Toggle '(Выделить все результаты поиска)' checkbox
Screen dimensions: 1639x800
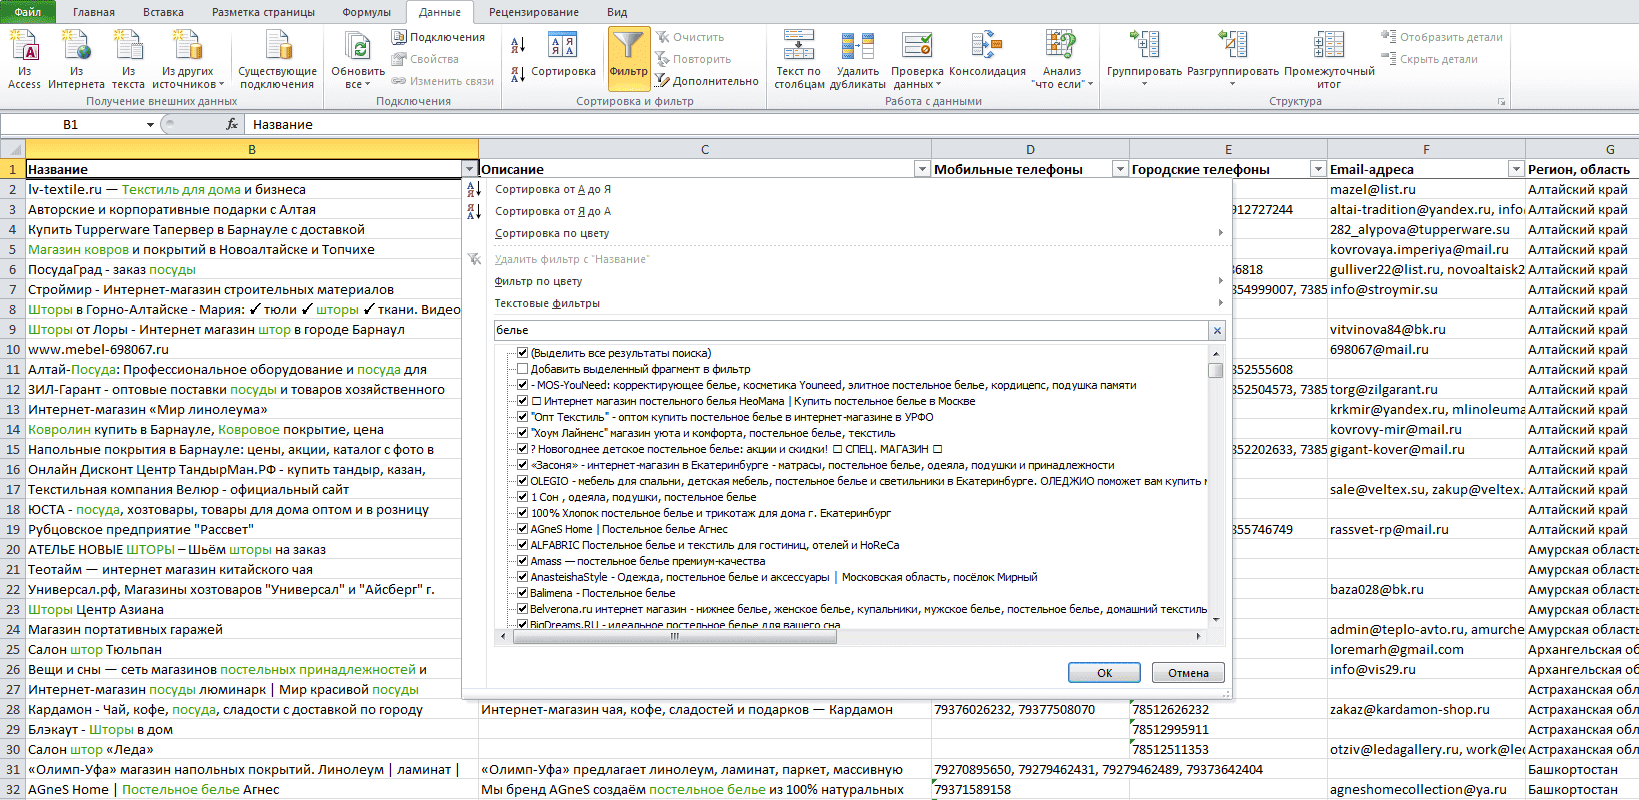[522, 353]
